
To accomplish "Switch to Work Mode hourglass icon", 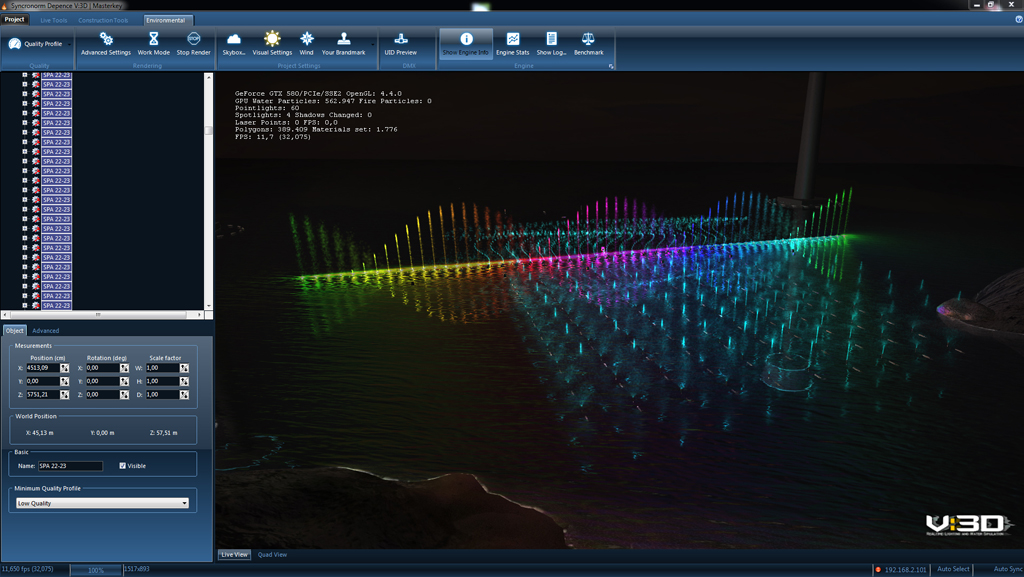I will point(153,39).
